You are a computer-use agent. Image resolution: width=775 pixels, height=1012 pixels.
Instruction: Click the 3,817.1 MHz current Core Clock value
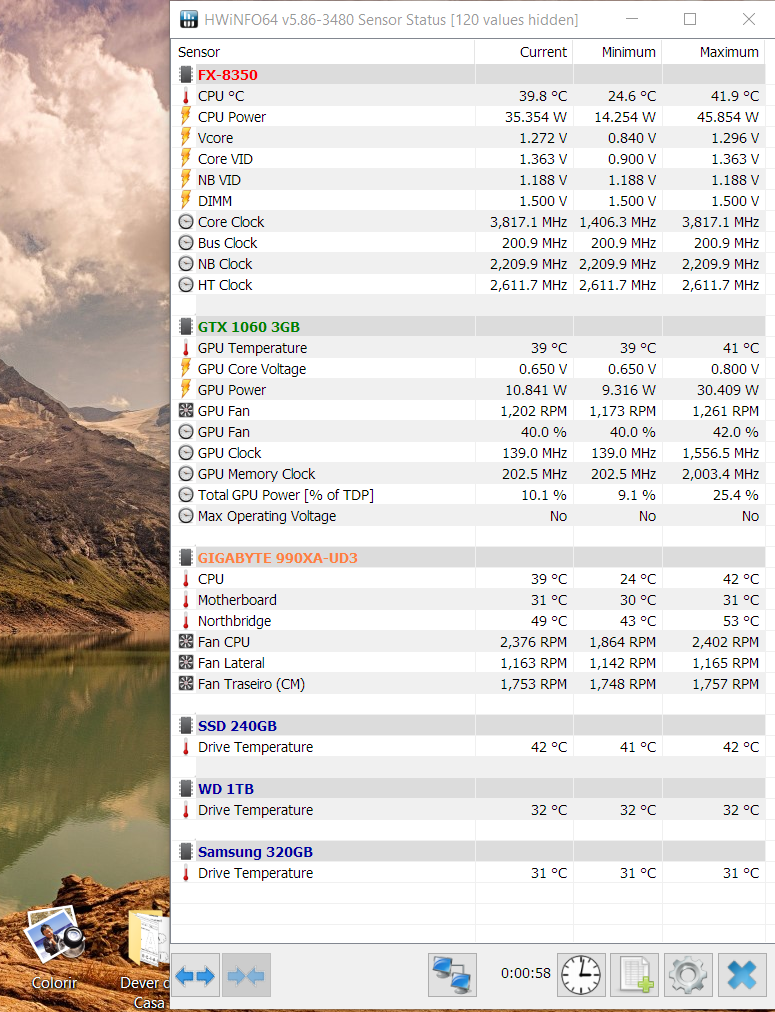click(x=528, y=222)
